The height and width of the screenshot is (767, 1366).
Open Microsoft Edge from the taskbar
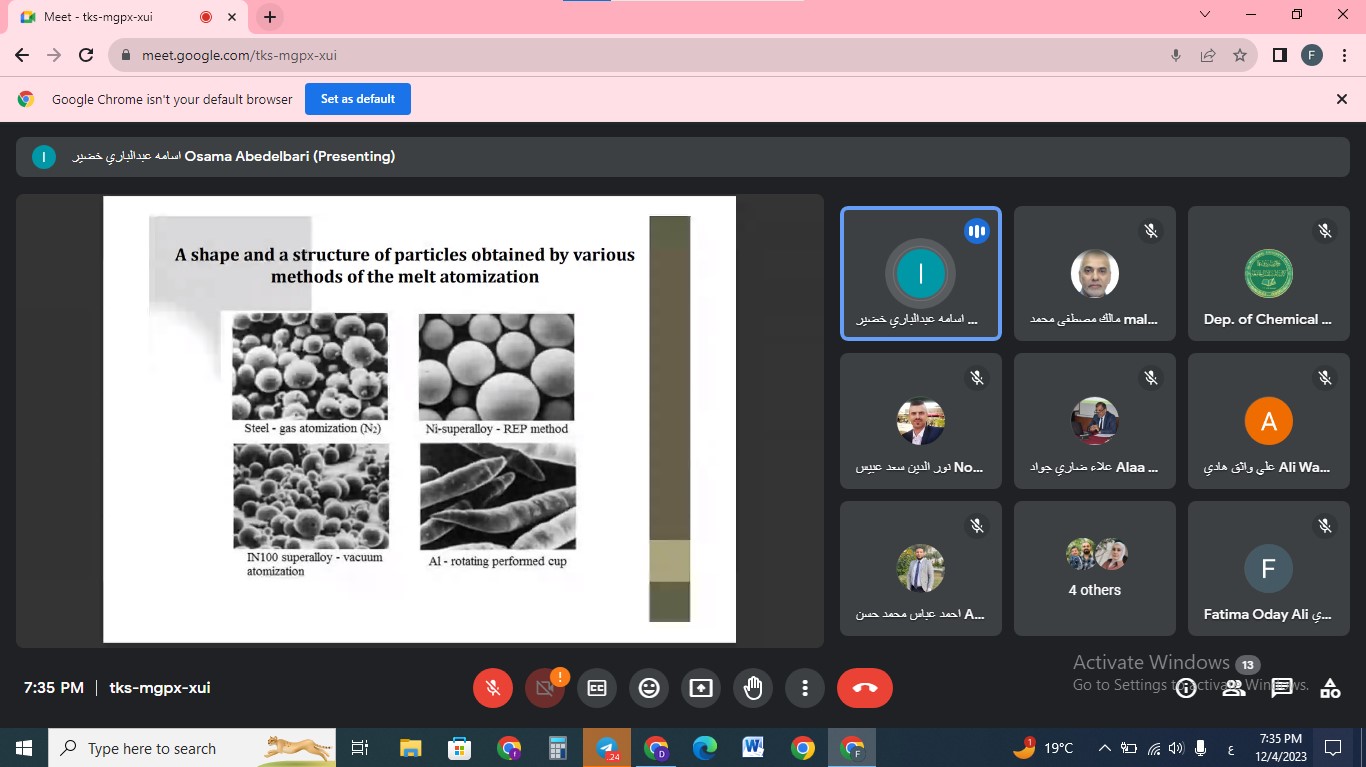point(705,748)
